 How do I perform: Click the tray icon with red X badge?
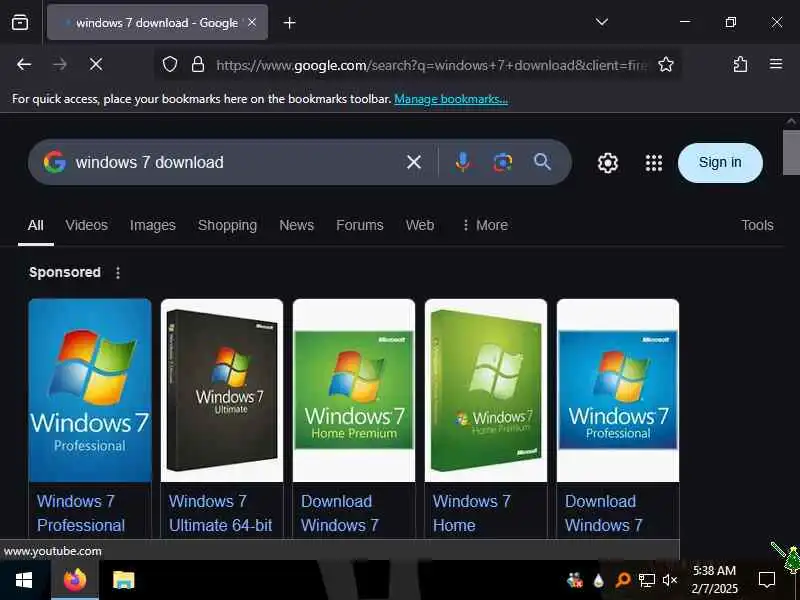(574, 580)
